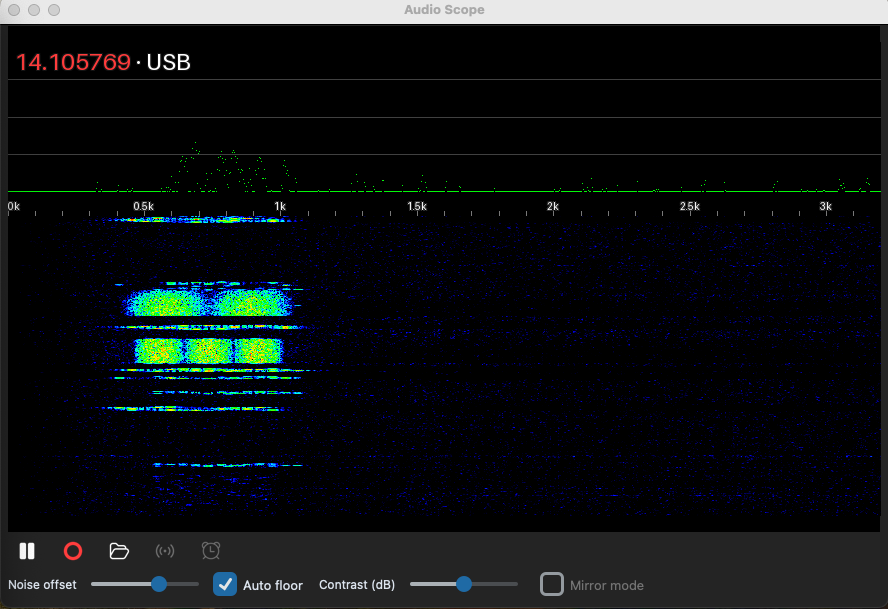Minimize the Audio Scope window
This screenshot has width=888, height=609.
click(x=34, y=10)
